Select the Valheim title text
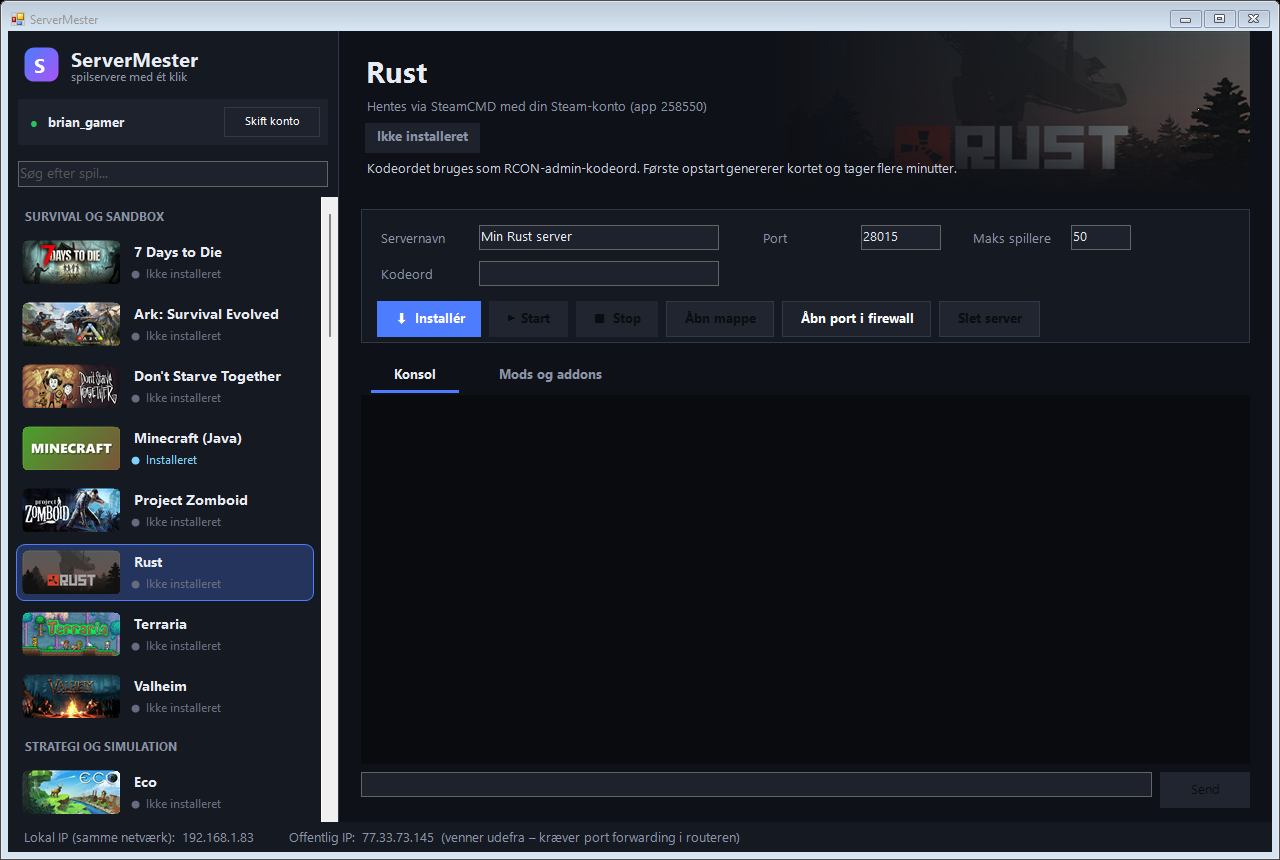The height and width of the screenshot is (860, 1280). (160, 686)
